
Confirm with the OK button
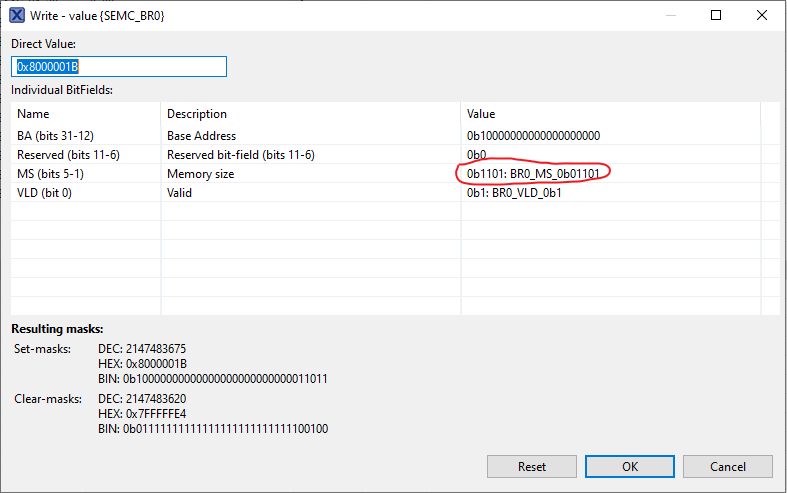(x=629, y=466)
